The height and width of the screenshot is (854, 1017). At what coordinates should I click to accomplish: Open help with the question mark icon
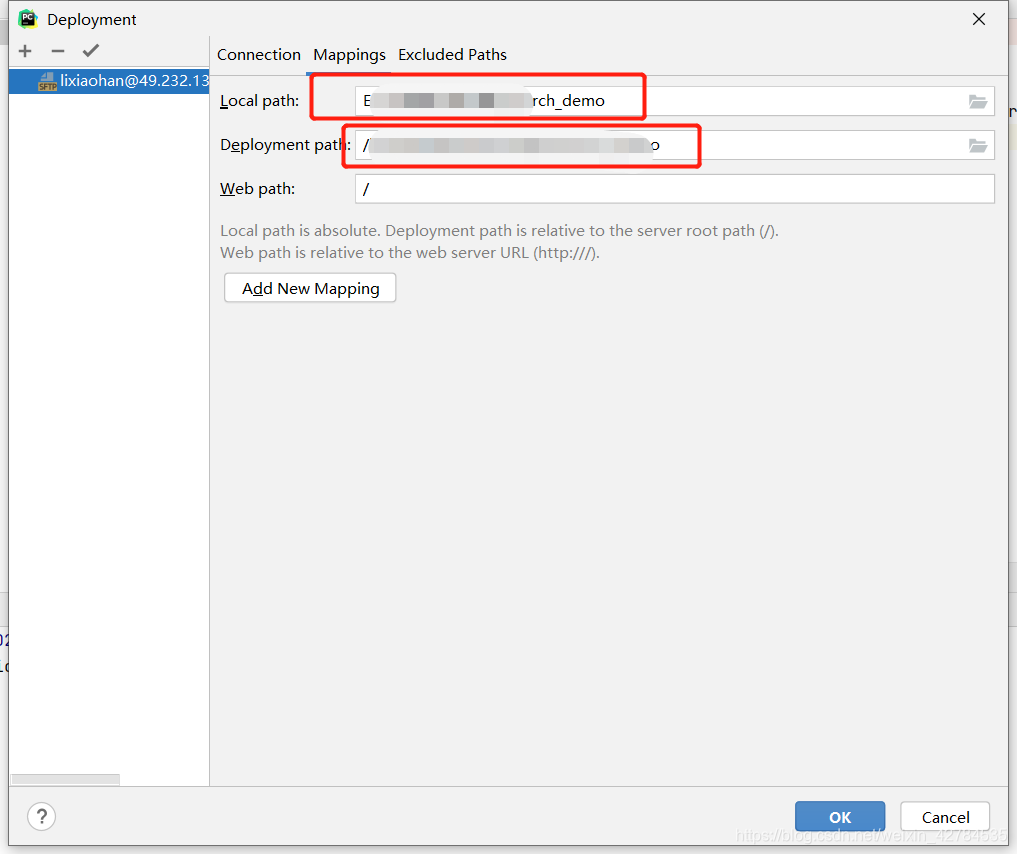[42, 816]
